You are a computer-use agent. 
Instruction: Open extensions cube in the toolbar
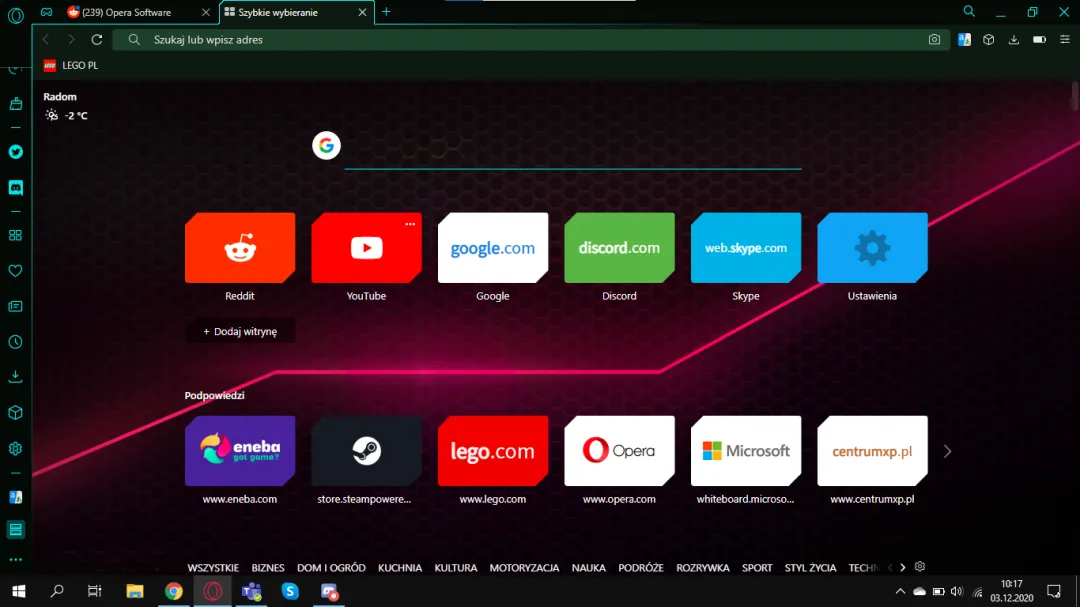pyautogui.click(x=988, y=40)
